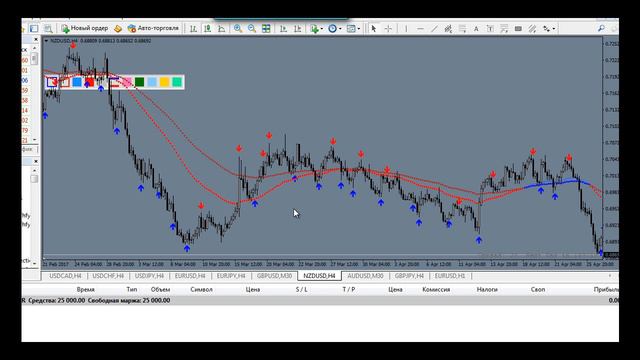Zoom out of the chart
Image resolution: width=640 pixels, height=360 pixels.
point(252,29)
